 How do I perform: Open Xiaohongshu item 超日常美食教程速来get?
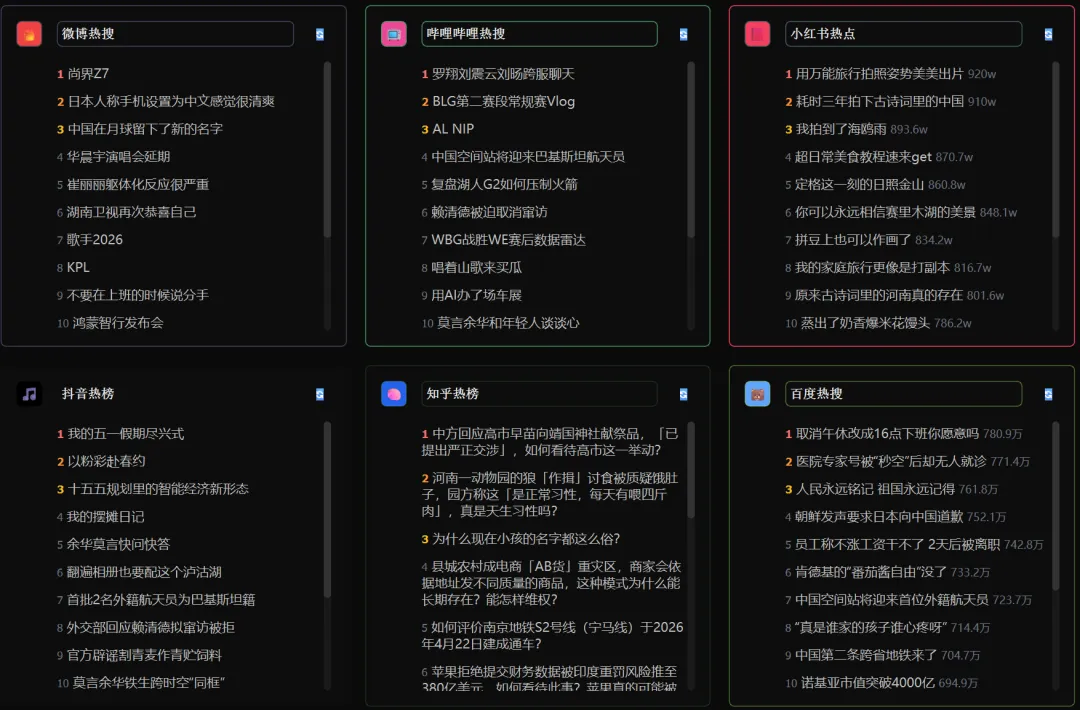863,156
